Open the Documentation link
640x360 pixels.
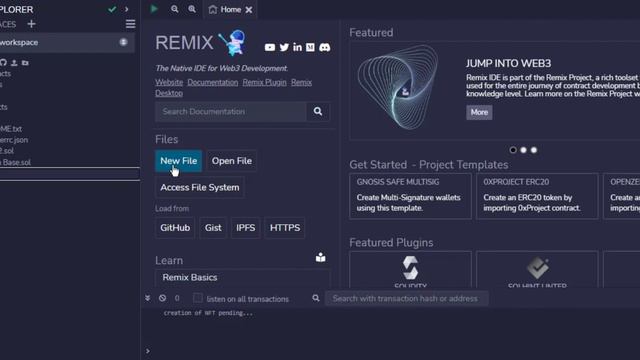click(x=213, y=82)
